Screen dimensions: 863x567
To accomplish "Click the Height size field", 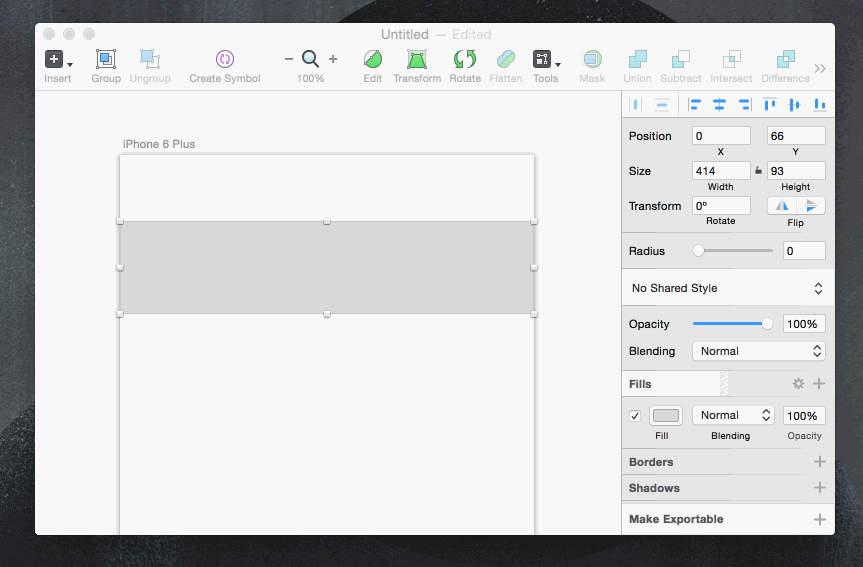I will click(x=796, y=171).
